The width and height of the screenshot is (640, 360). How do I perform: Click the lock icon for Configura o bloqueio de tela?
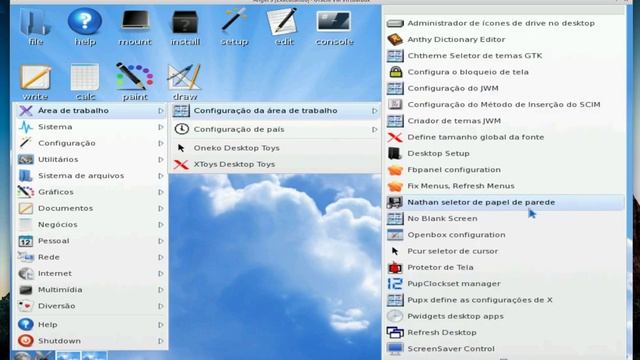(x=395, y=72)
